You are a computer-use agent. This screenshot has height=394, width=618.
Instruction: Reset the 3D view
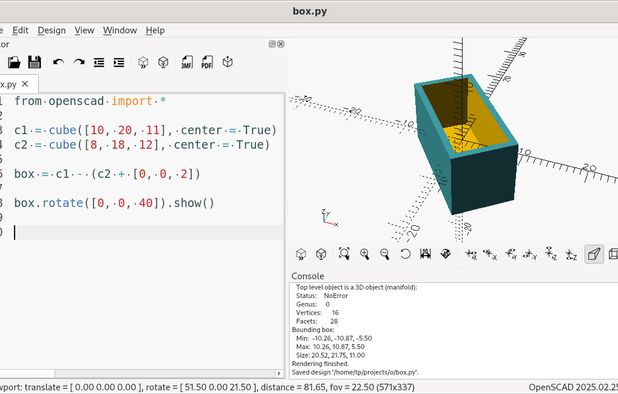click(x=405, y=254)
